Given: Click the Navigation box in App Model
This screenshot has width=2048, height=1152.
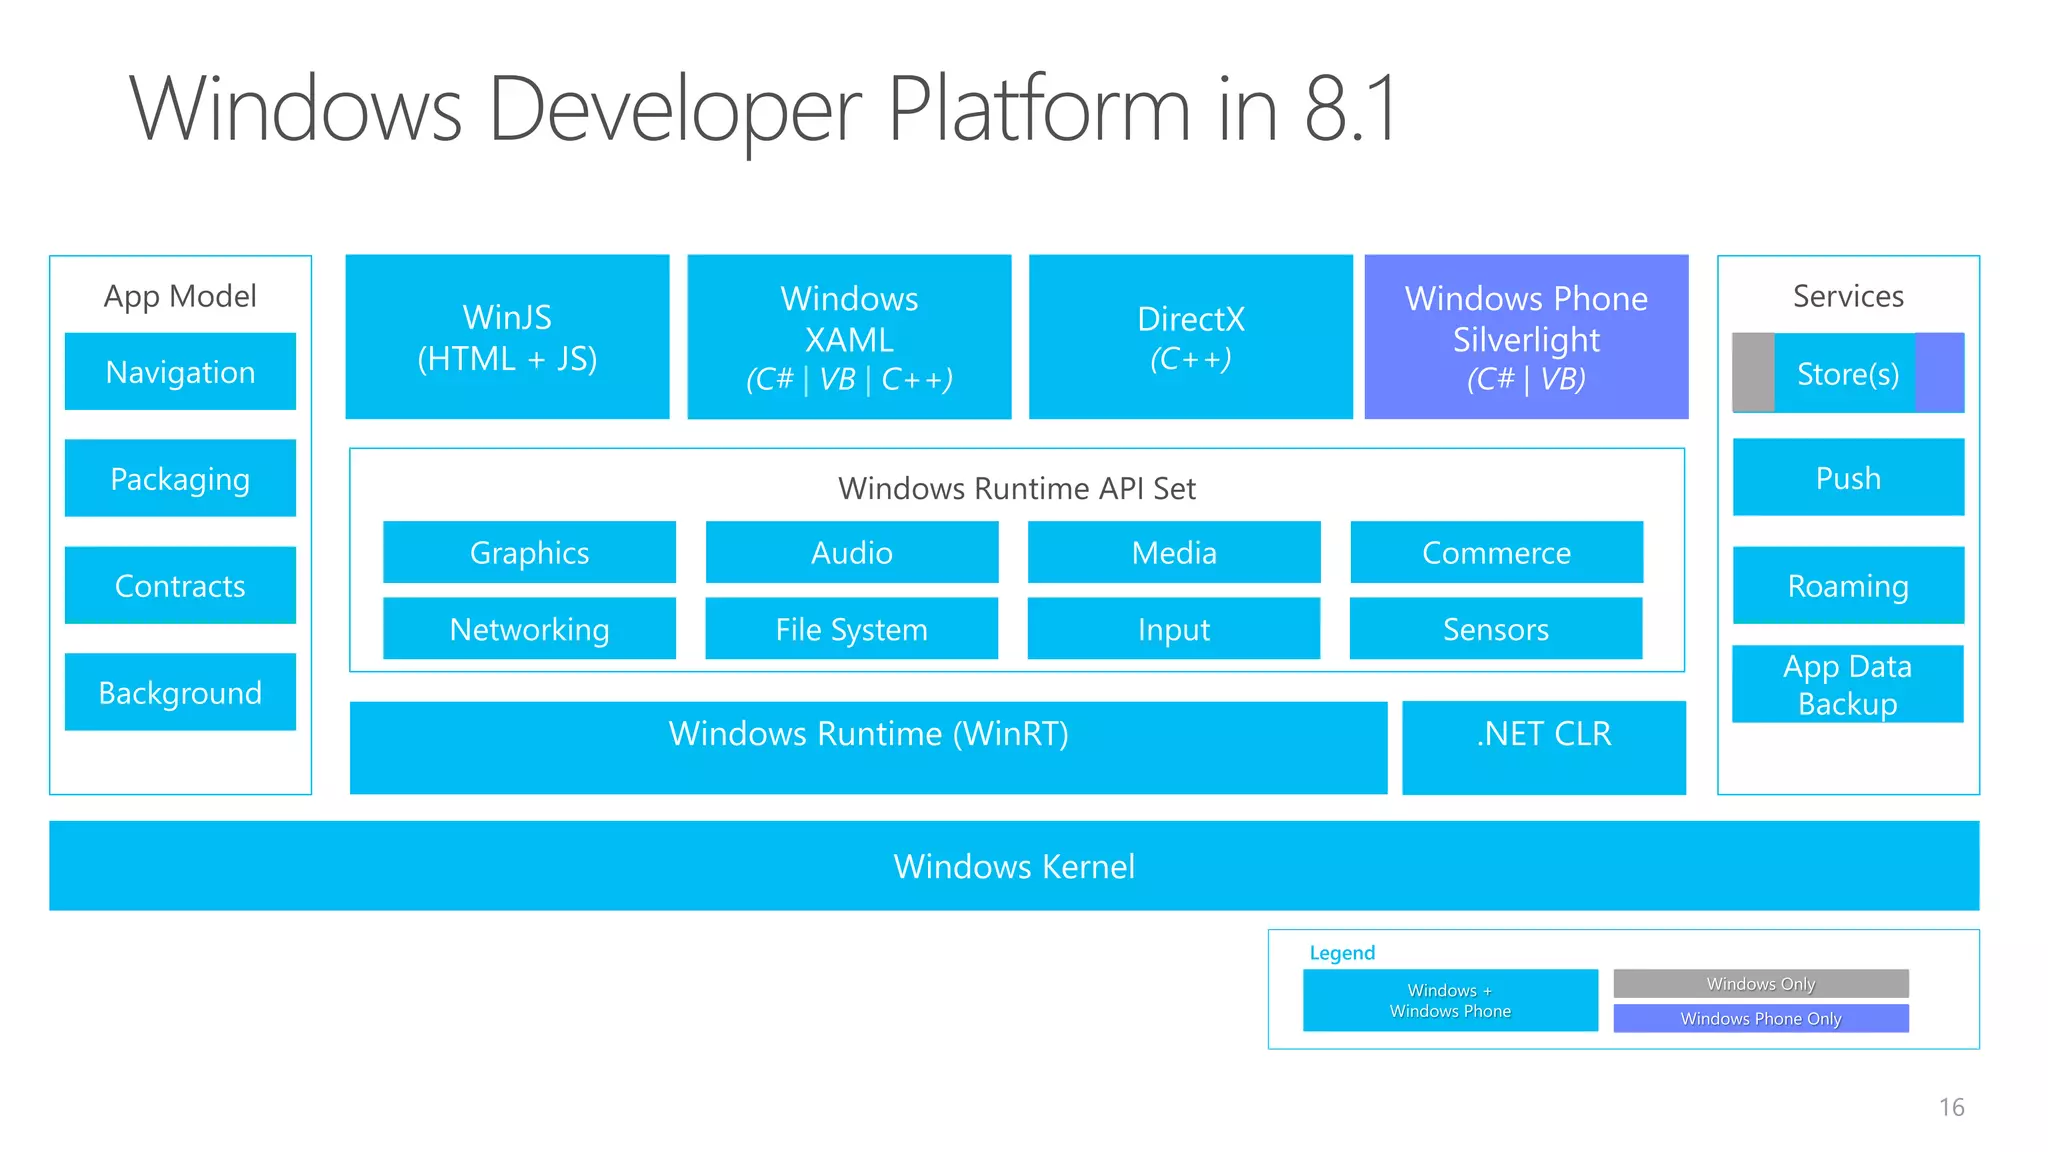Looking at the screenshot, I should tap(180, 372).
